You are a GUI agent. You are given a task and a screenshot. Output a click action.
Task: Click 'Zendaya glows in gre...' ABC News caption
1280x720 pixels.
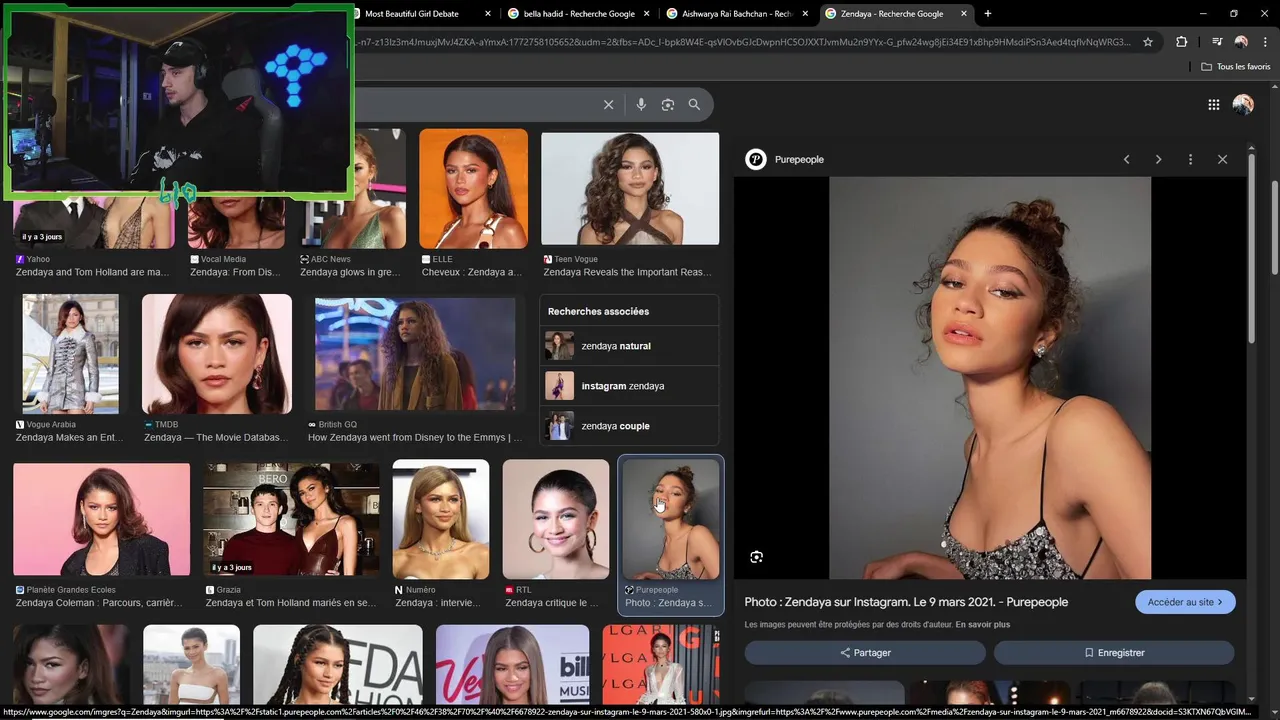point(350,272)
